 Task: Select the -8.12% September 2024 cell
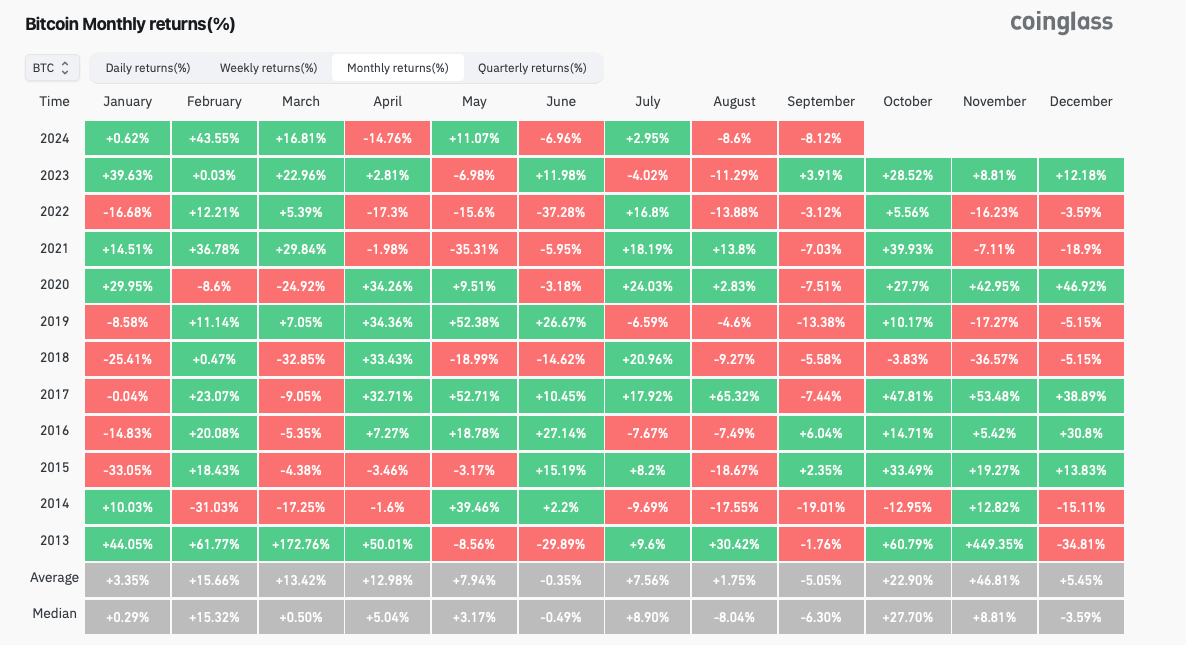tap(821, 138)
